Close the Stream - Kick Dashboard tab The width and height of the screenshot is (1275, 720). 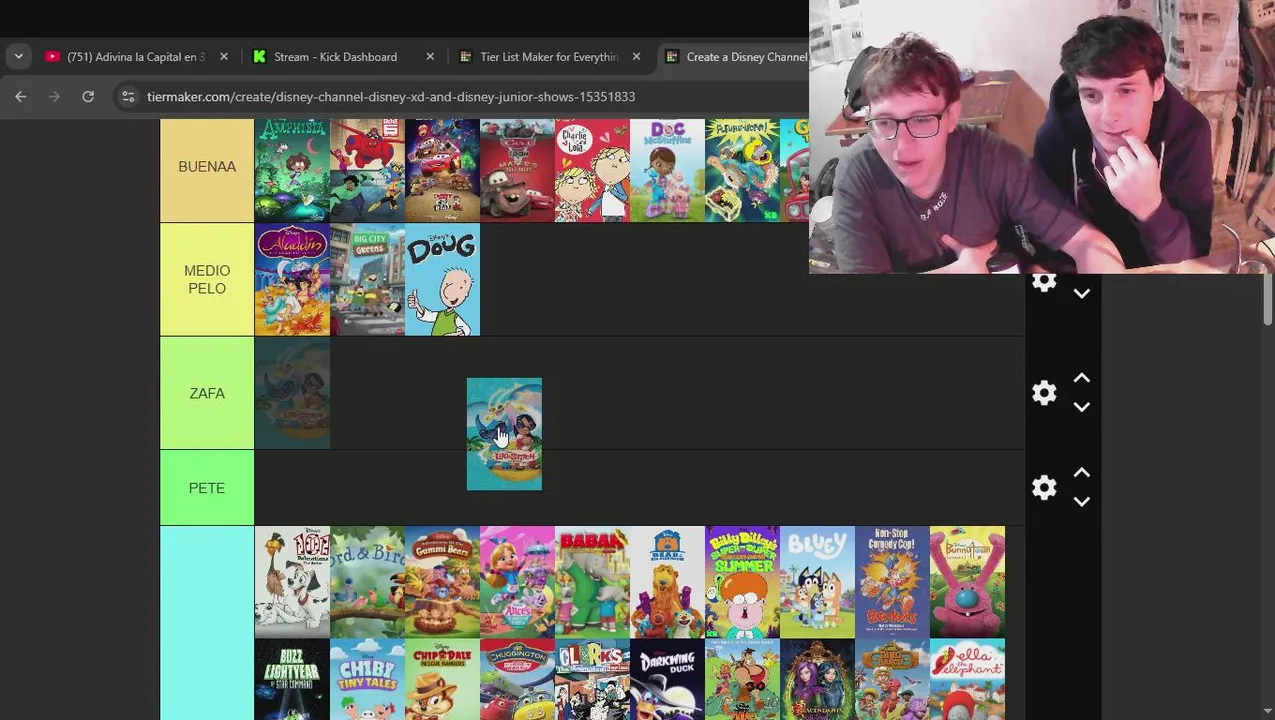point(430,57)
